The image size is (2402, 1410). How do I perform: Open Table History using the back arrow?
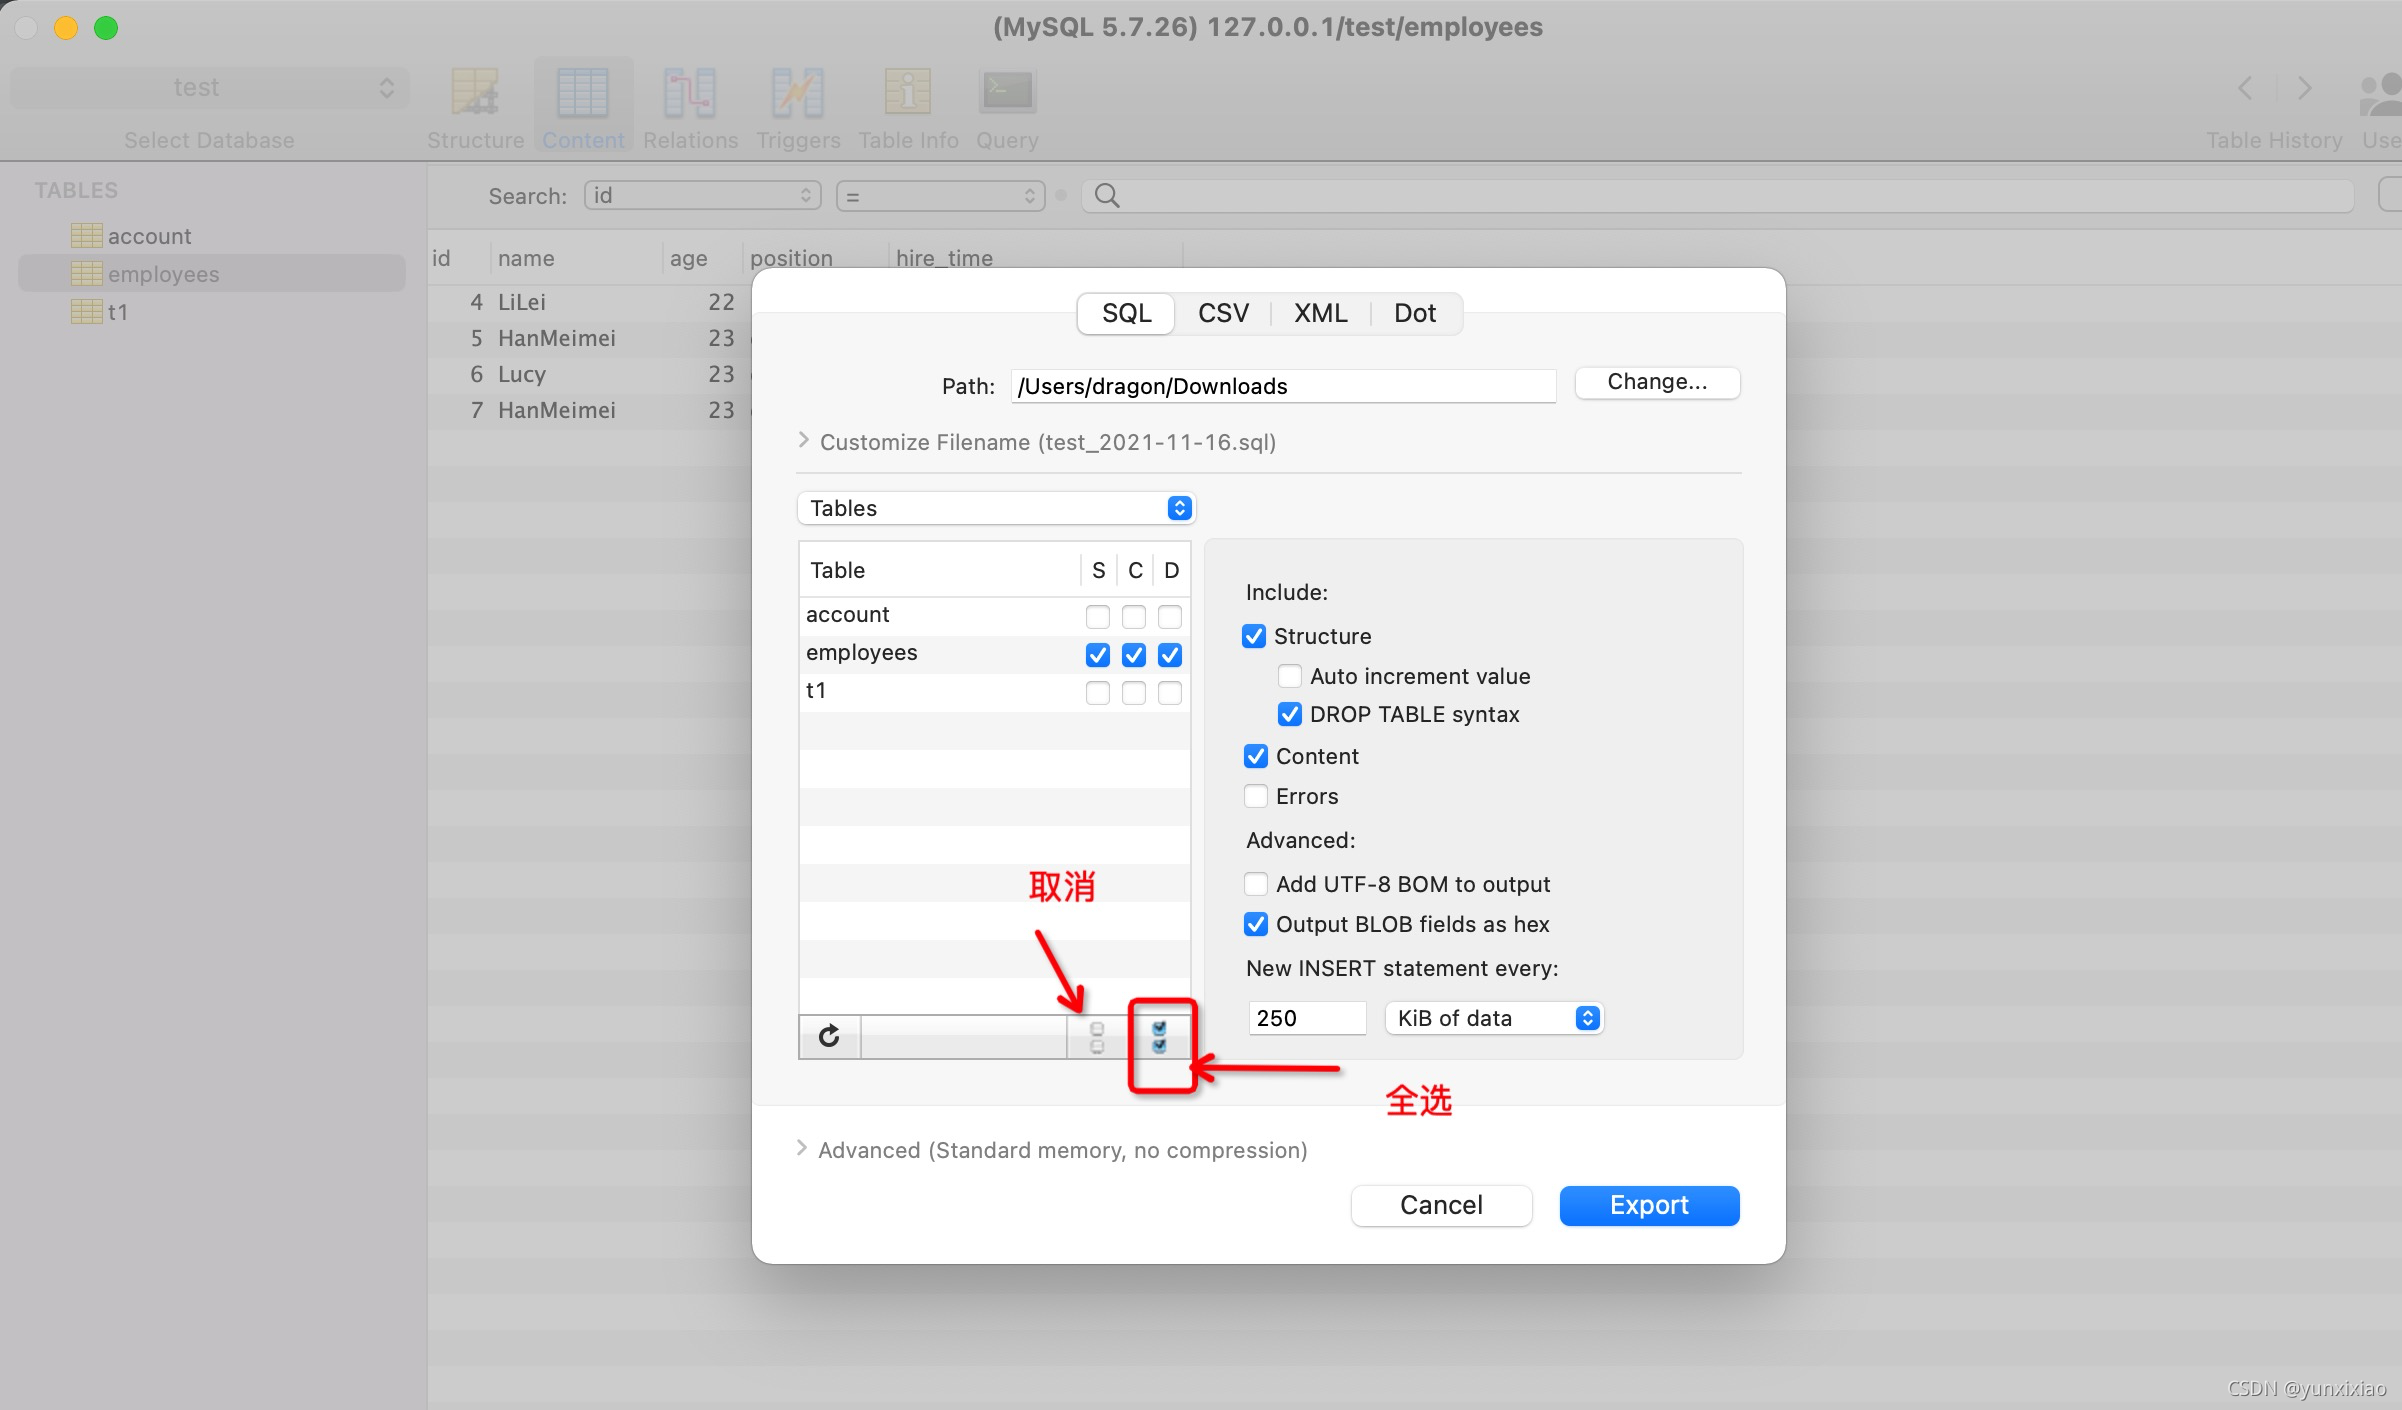pos(2245,88)
